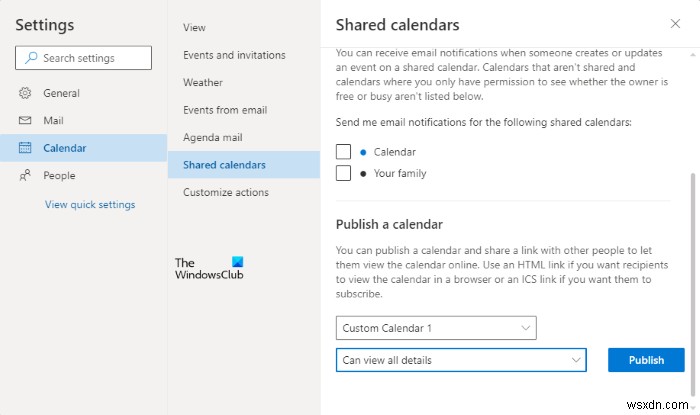Click the vertical scrollbar in Shared calendars
This screenshot has width=700, height=415.
point(692,270)
